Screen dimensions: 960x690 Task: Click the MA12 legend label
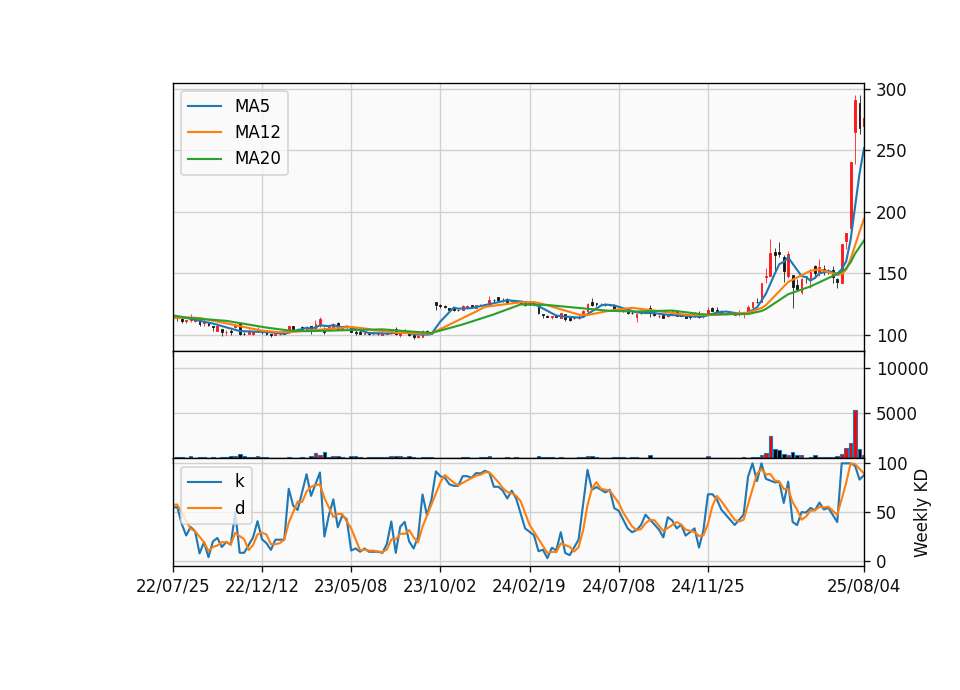click(257, 132)
